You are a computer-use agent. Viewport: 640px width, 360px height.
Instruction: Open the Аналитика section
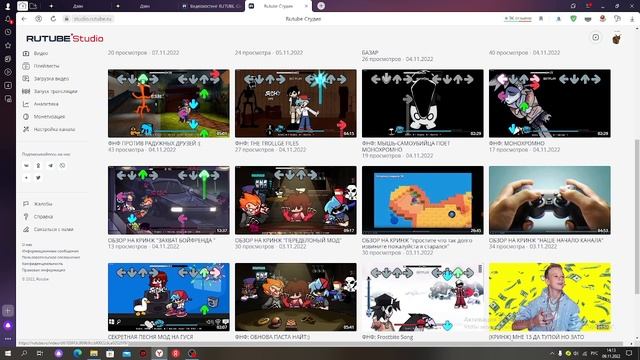[40, 104]
